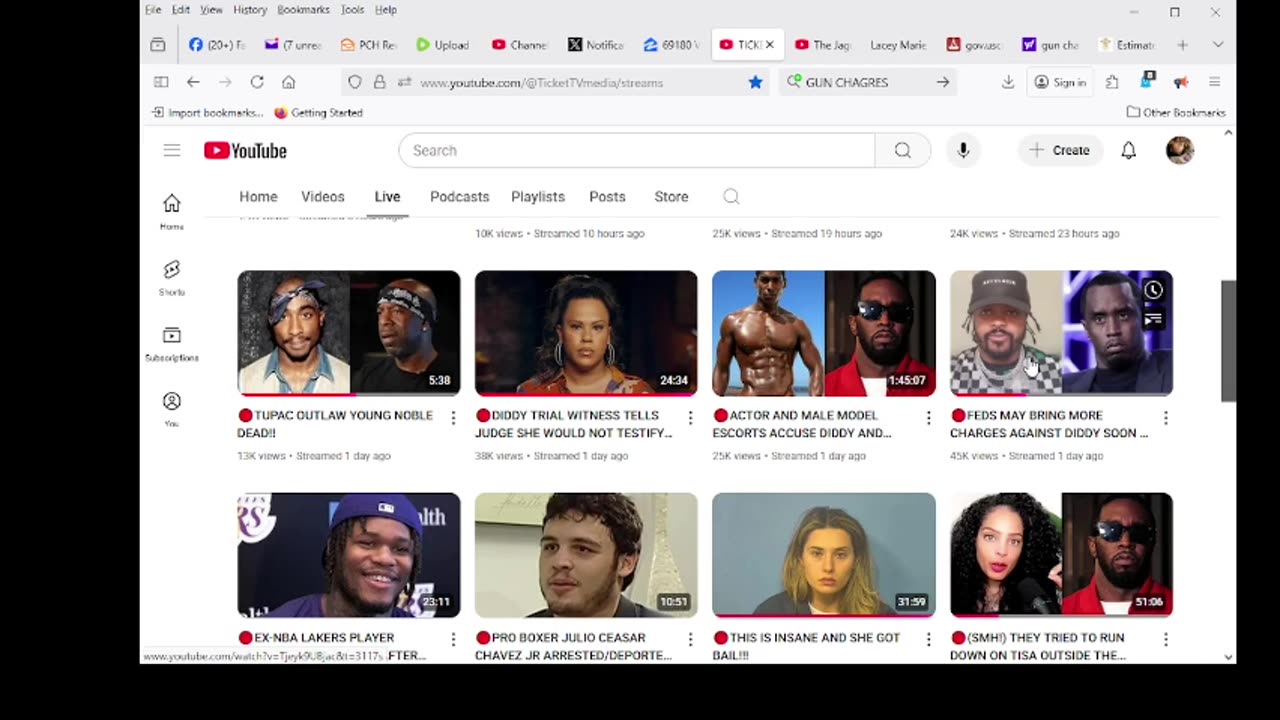
Task: Switch to the channel Playlists tab
Action: click(538, 197)
